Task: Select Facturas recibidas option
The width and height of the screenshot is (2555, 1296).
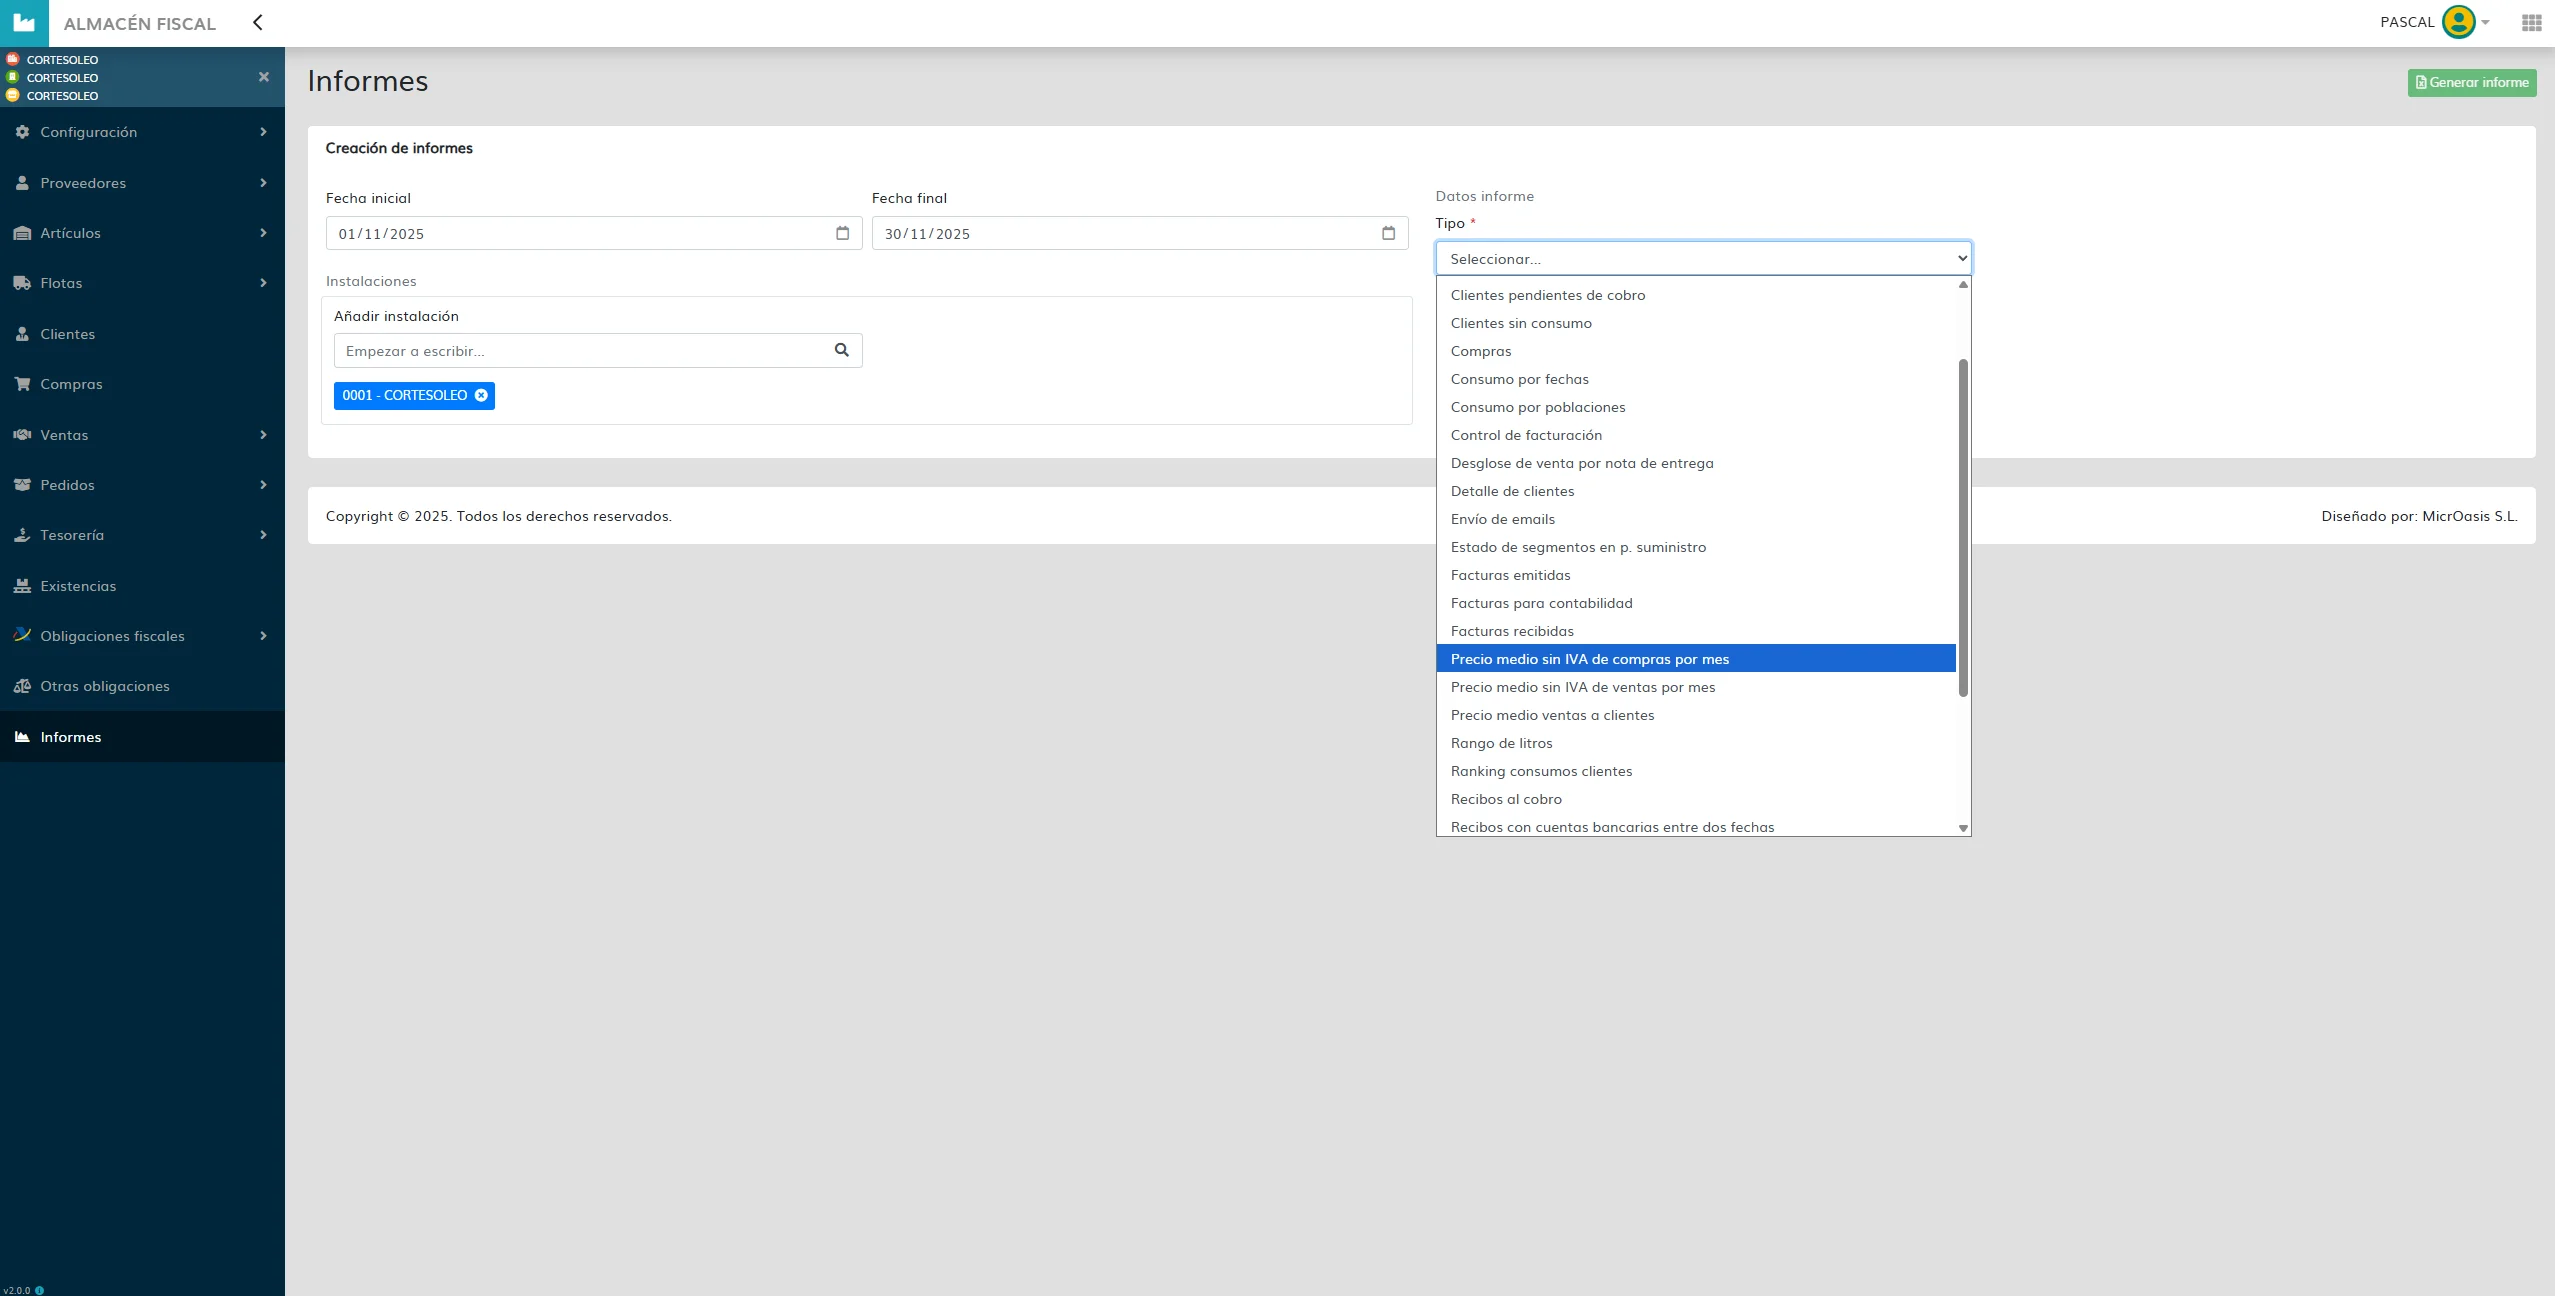Action: click(1696, 630)
